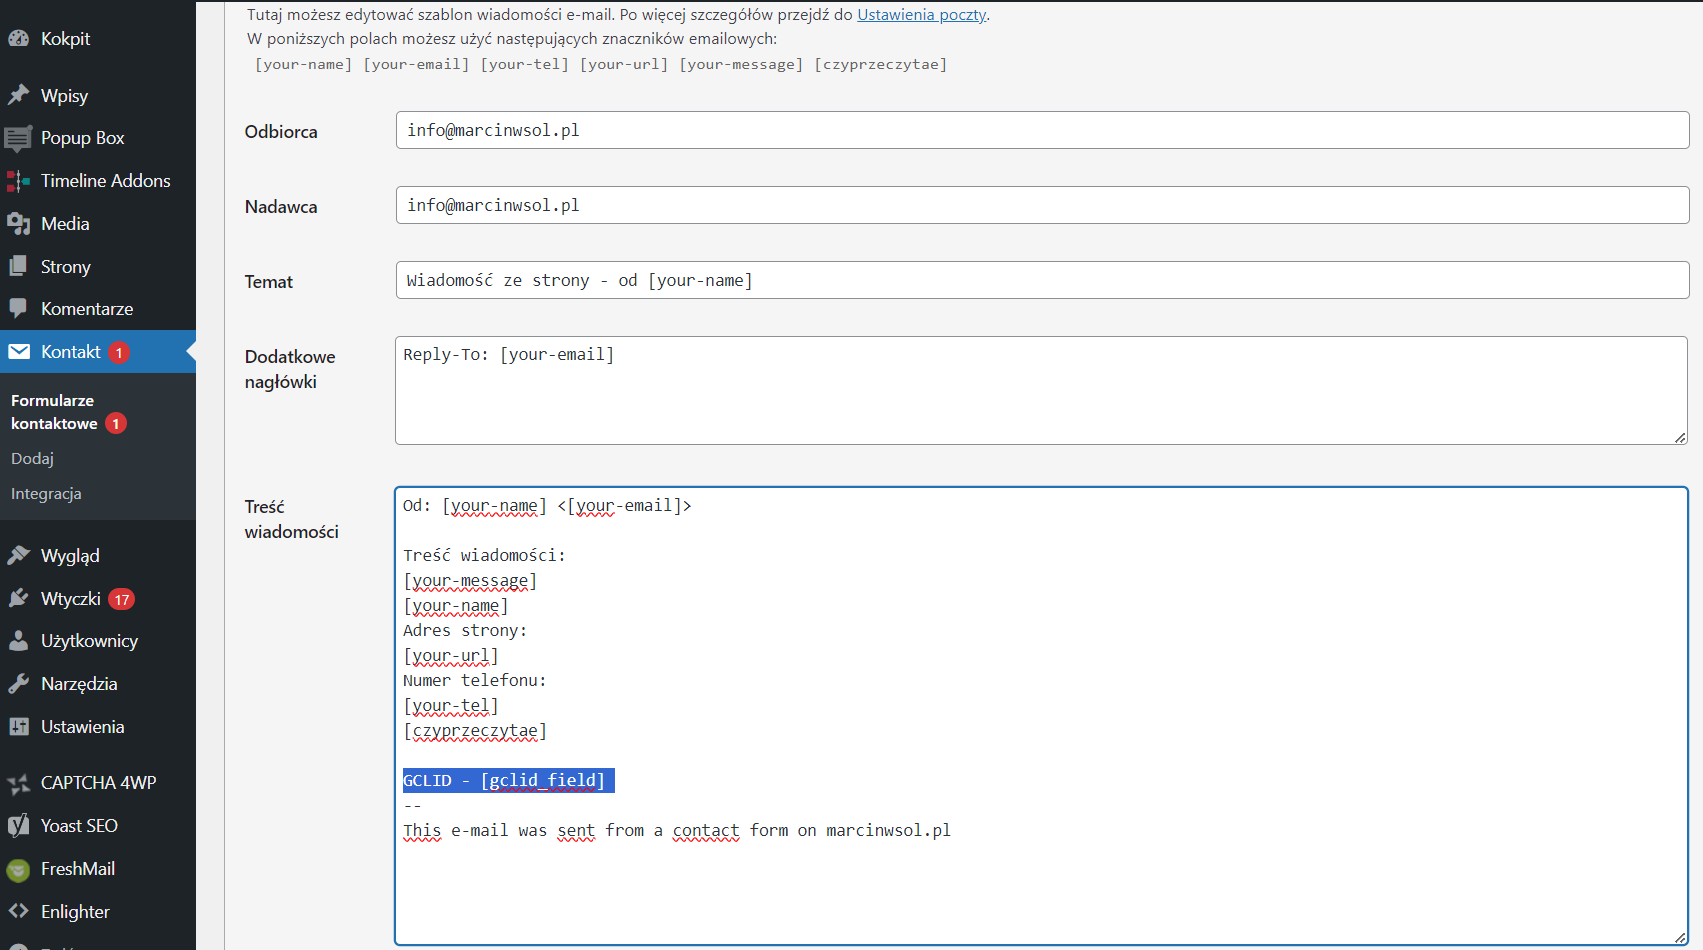The image size is (1703, 950).
Task: Click the [your-tel] mail tag
Action: pos(524,64)
